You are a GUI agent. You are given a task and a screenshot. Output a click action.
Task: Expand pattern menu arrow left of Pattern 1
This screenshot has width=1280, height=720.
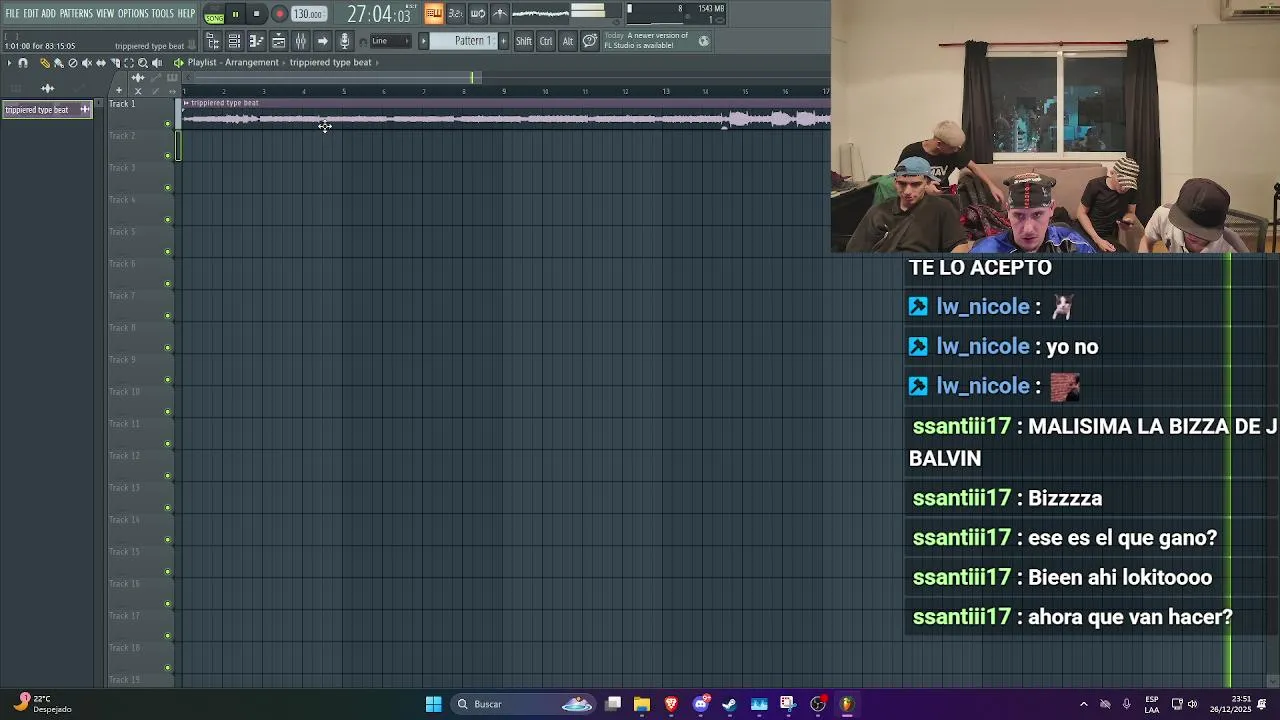click(423, 41)
